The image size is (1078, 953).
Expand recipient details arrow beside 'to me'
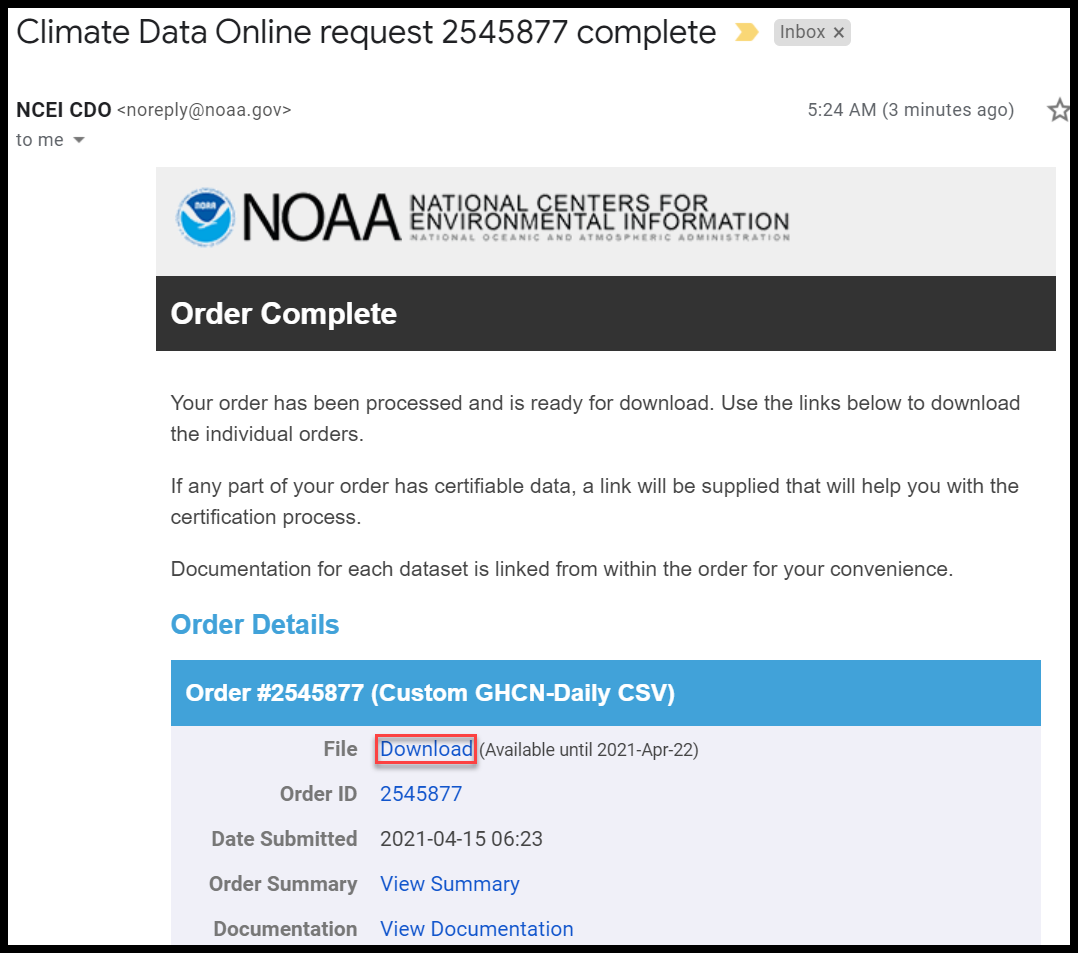tap(79, 141)
